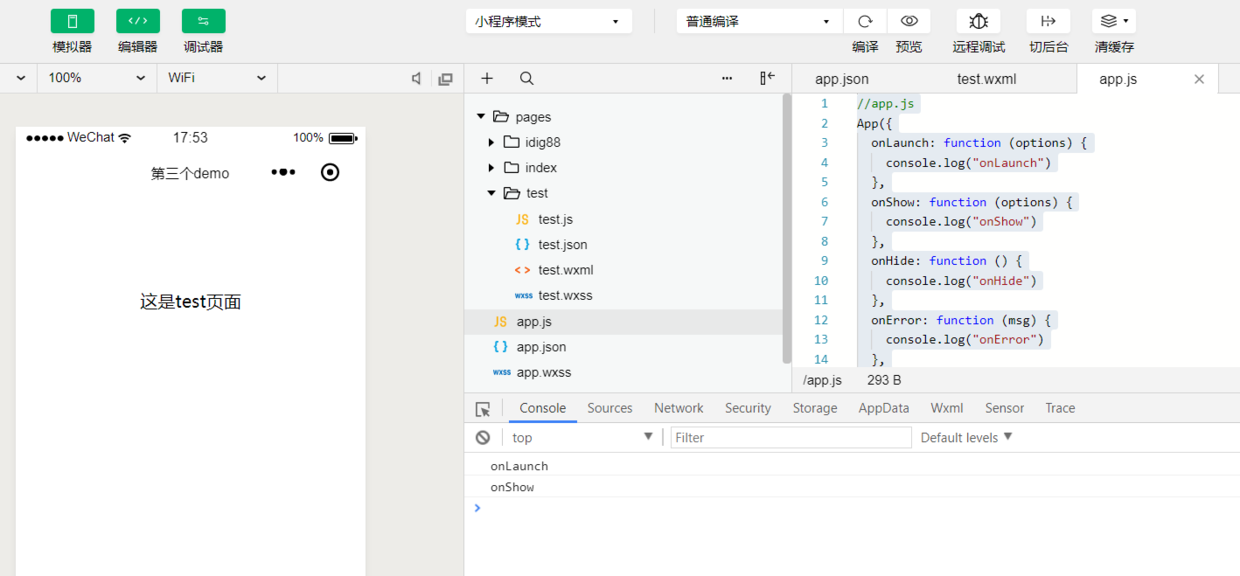1240x576 pixels.
Task: Open the Trace tab
Action: (1060, 408)
